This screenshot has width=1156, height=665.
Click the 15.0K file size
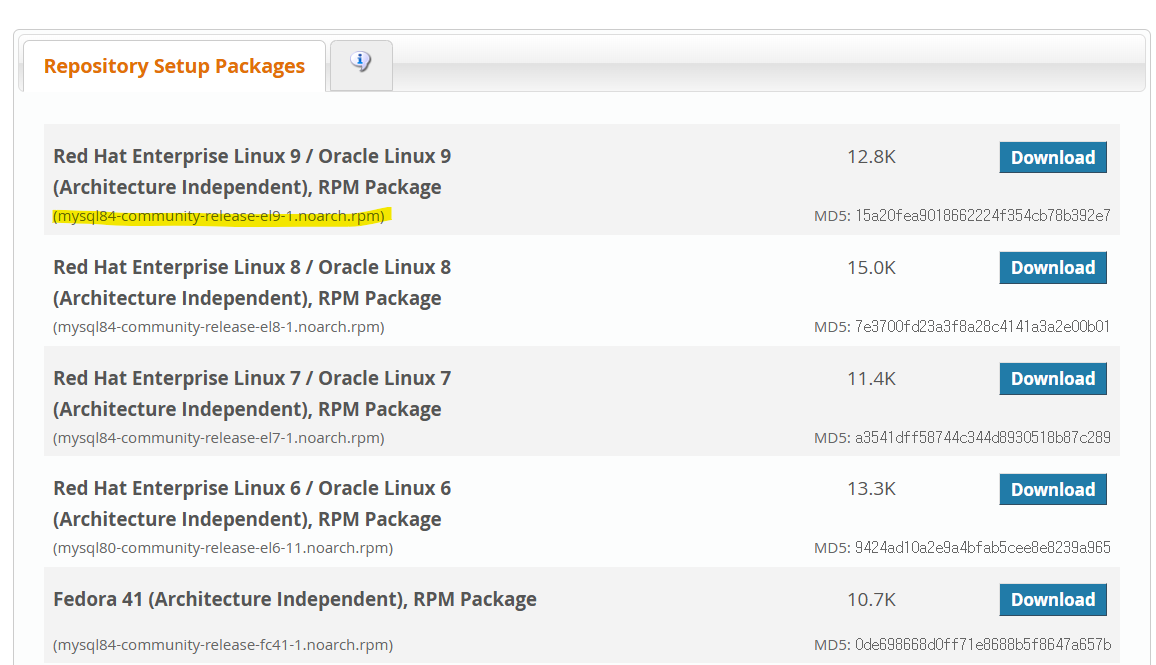pos(871,268)
